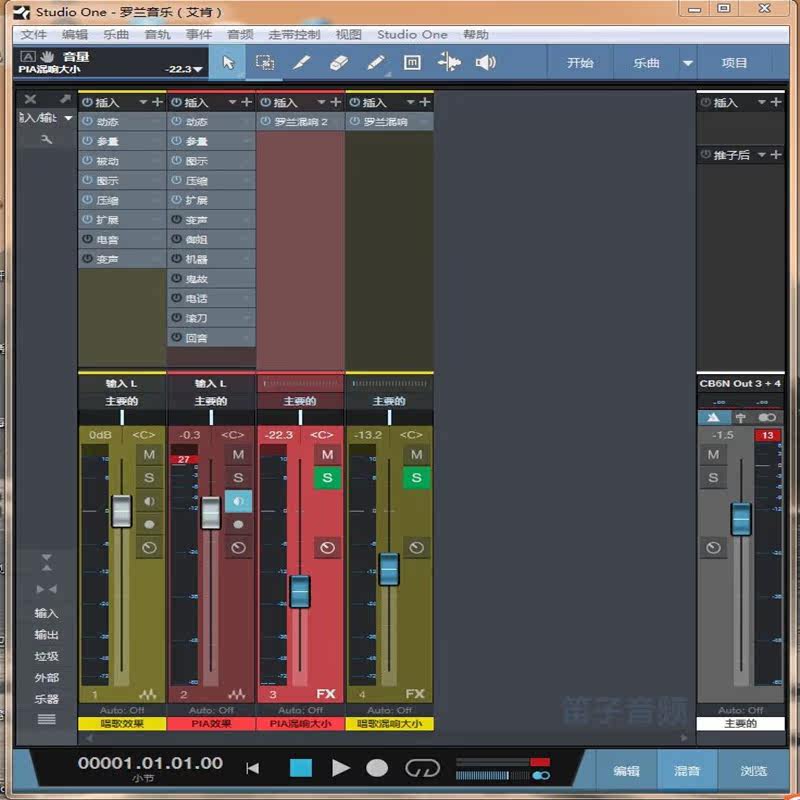Open 主要的 output selector on channel 3
800x800 pixels.
tap(300, 401)
